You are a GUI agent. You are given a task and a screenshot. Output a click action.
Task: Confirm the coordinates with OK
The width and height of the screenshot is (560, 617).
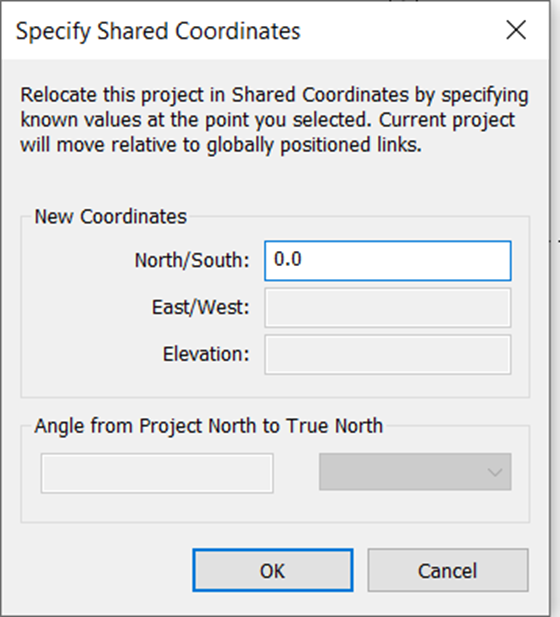click(x=273, y=570)
